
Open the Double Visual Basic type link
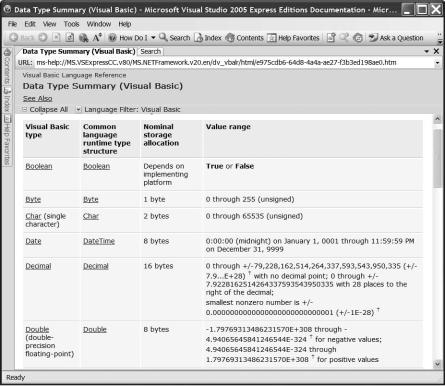(x=37, y=329)
